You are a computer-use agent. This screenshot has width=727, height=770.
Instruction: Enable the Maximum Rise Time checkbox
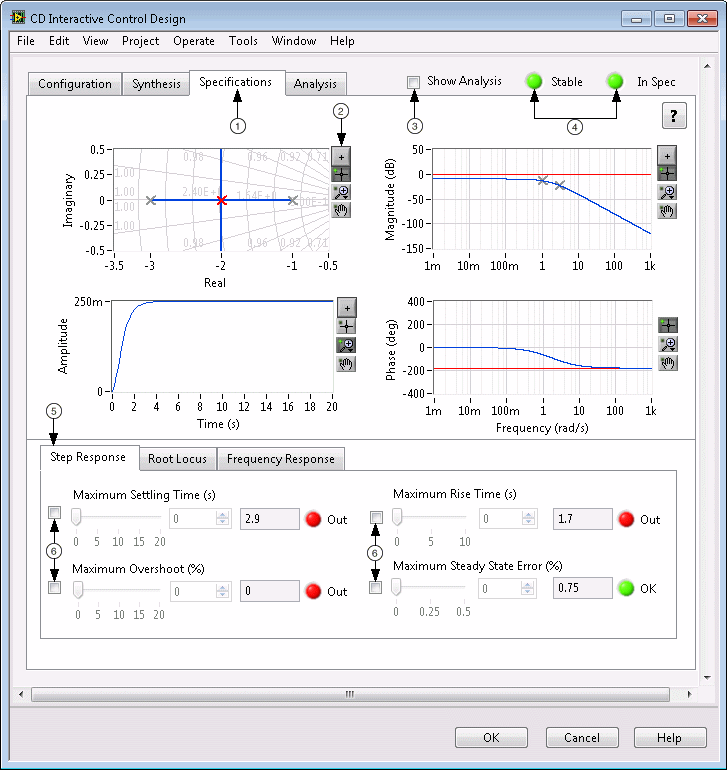pos(376,517)
